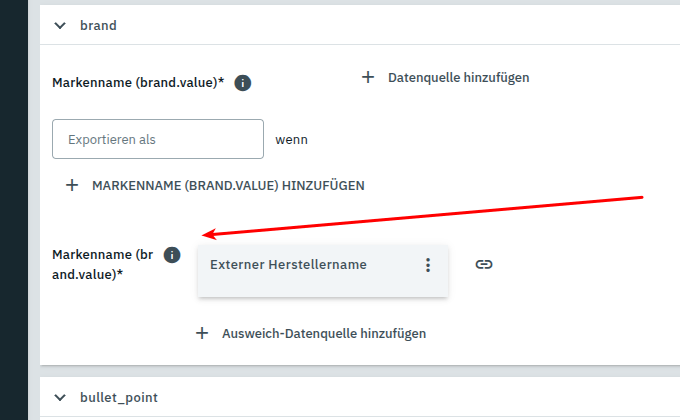
Task: Click plus icon before Ausweich-Datenquelle hinzufügen
Action: click(x=202, y=333)
